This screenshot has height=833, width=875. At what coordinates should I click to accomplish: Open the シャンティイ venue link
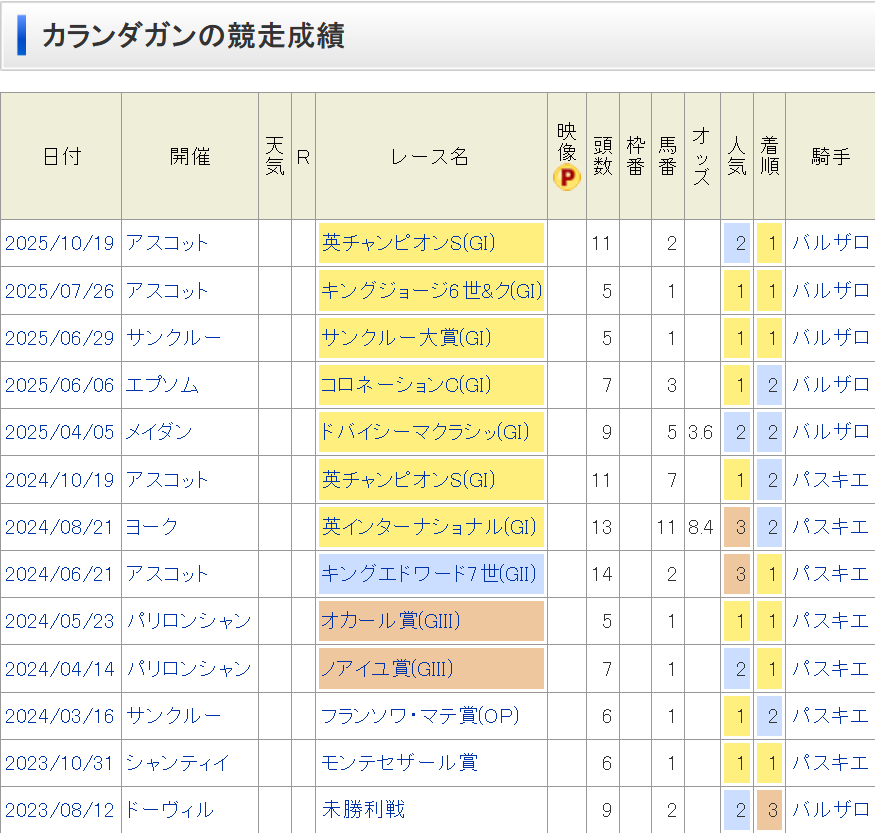click(177, 763)
